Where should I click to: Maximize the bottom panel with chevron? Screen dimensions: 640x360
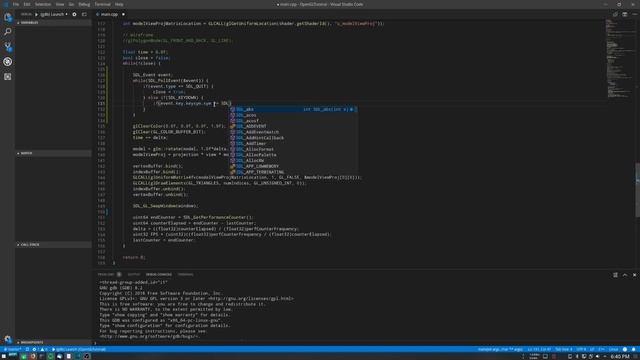point(625,275)
